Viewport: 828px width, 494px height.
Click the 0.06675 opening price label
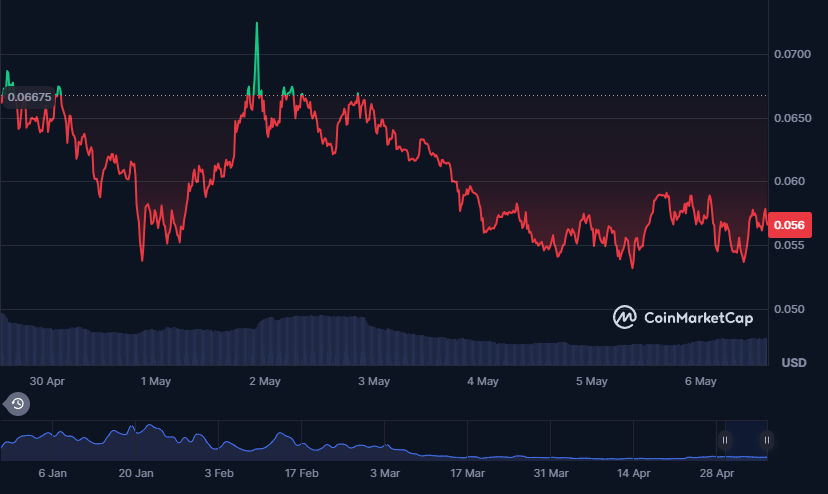point(29,97)
